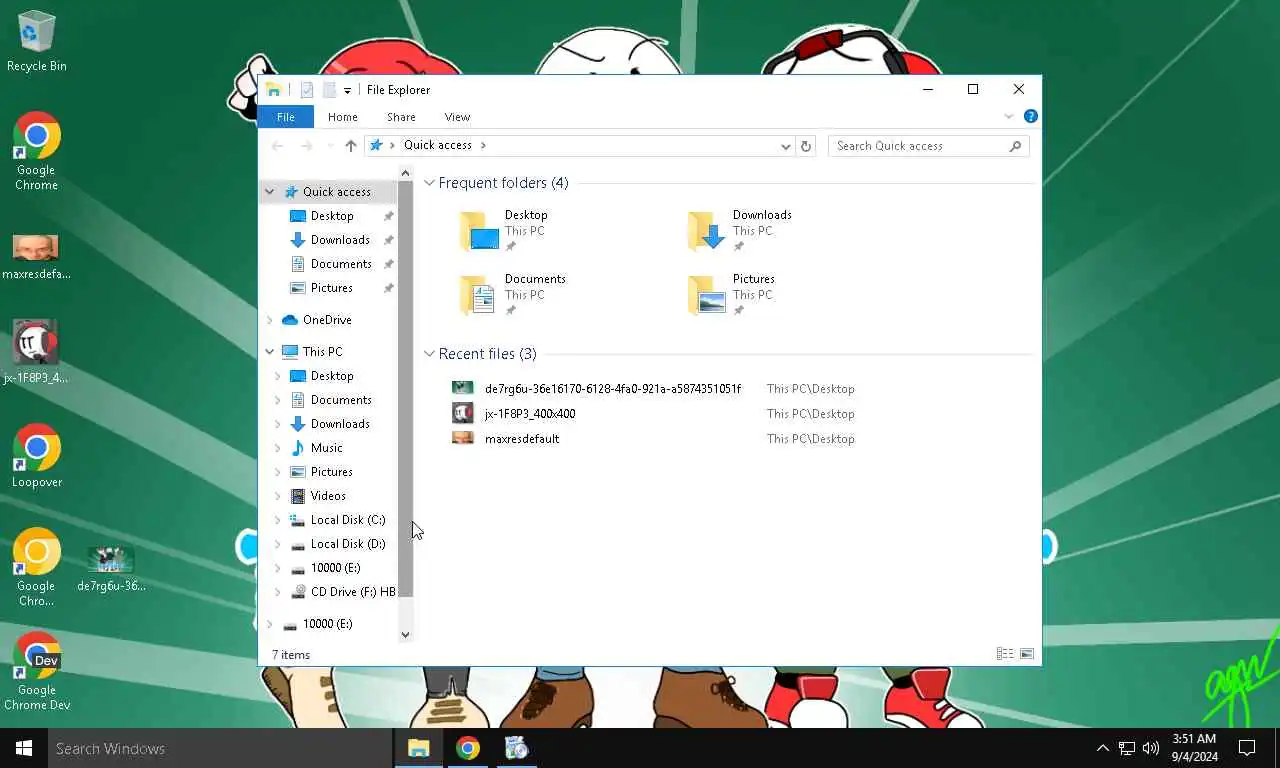Viewport: 1280px width, 768px height.
Task: Switch to the View ribbon tab
Action: click(x=457, y=117)
